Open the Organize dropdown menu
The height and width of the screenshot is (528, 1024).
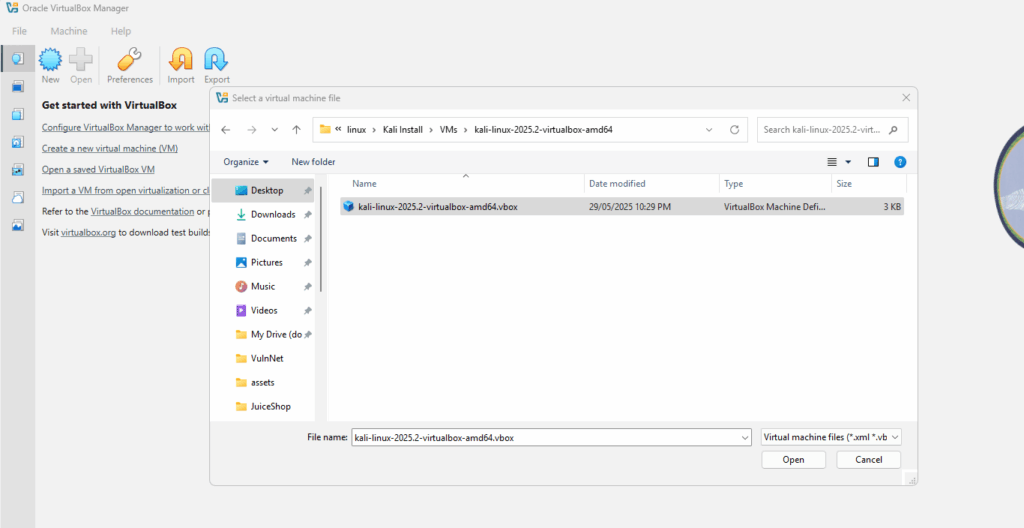point(246,162)
